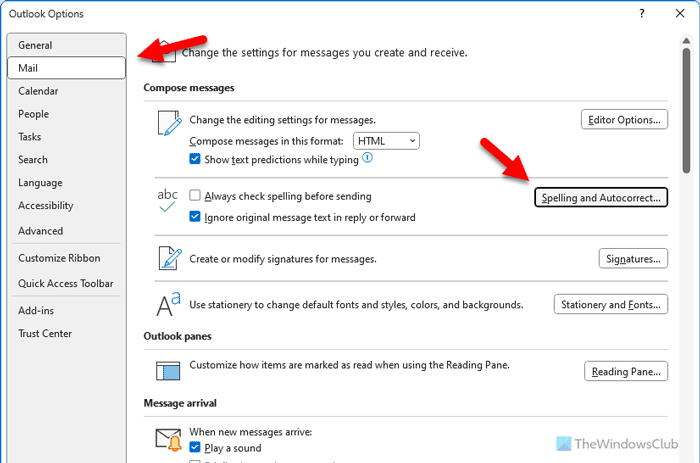The image size is (700, 463).
Task: Click the editing settings pencil icon
Action: 167,124
